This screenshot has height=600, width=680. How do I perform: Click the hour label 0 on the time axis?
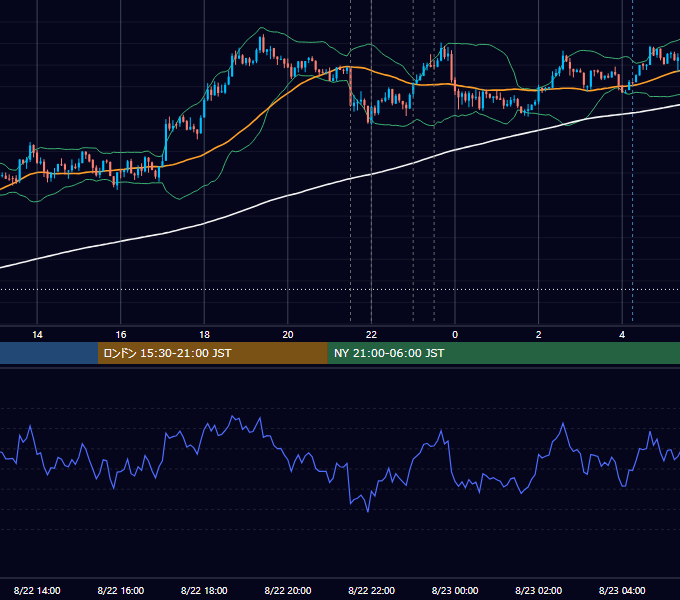pos(455,335)
